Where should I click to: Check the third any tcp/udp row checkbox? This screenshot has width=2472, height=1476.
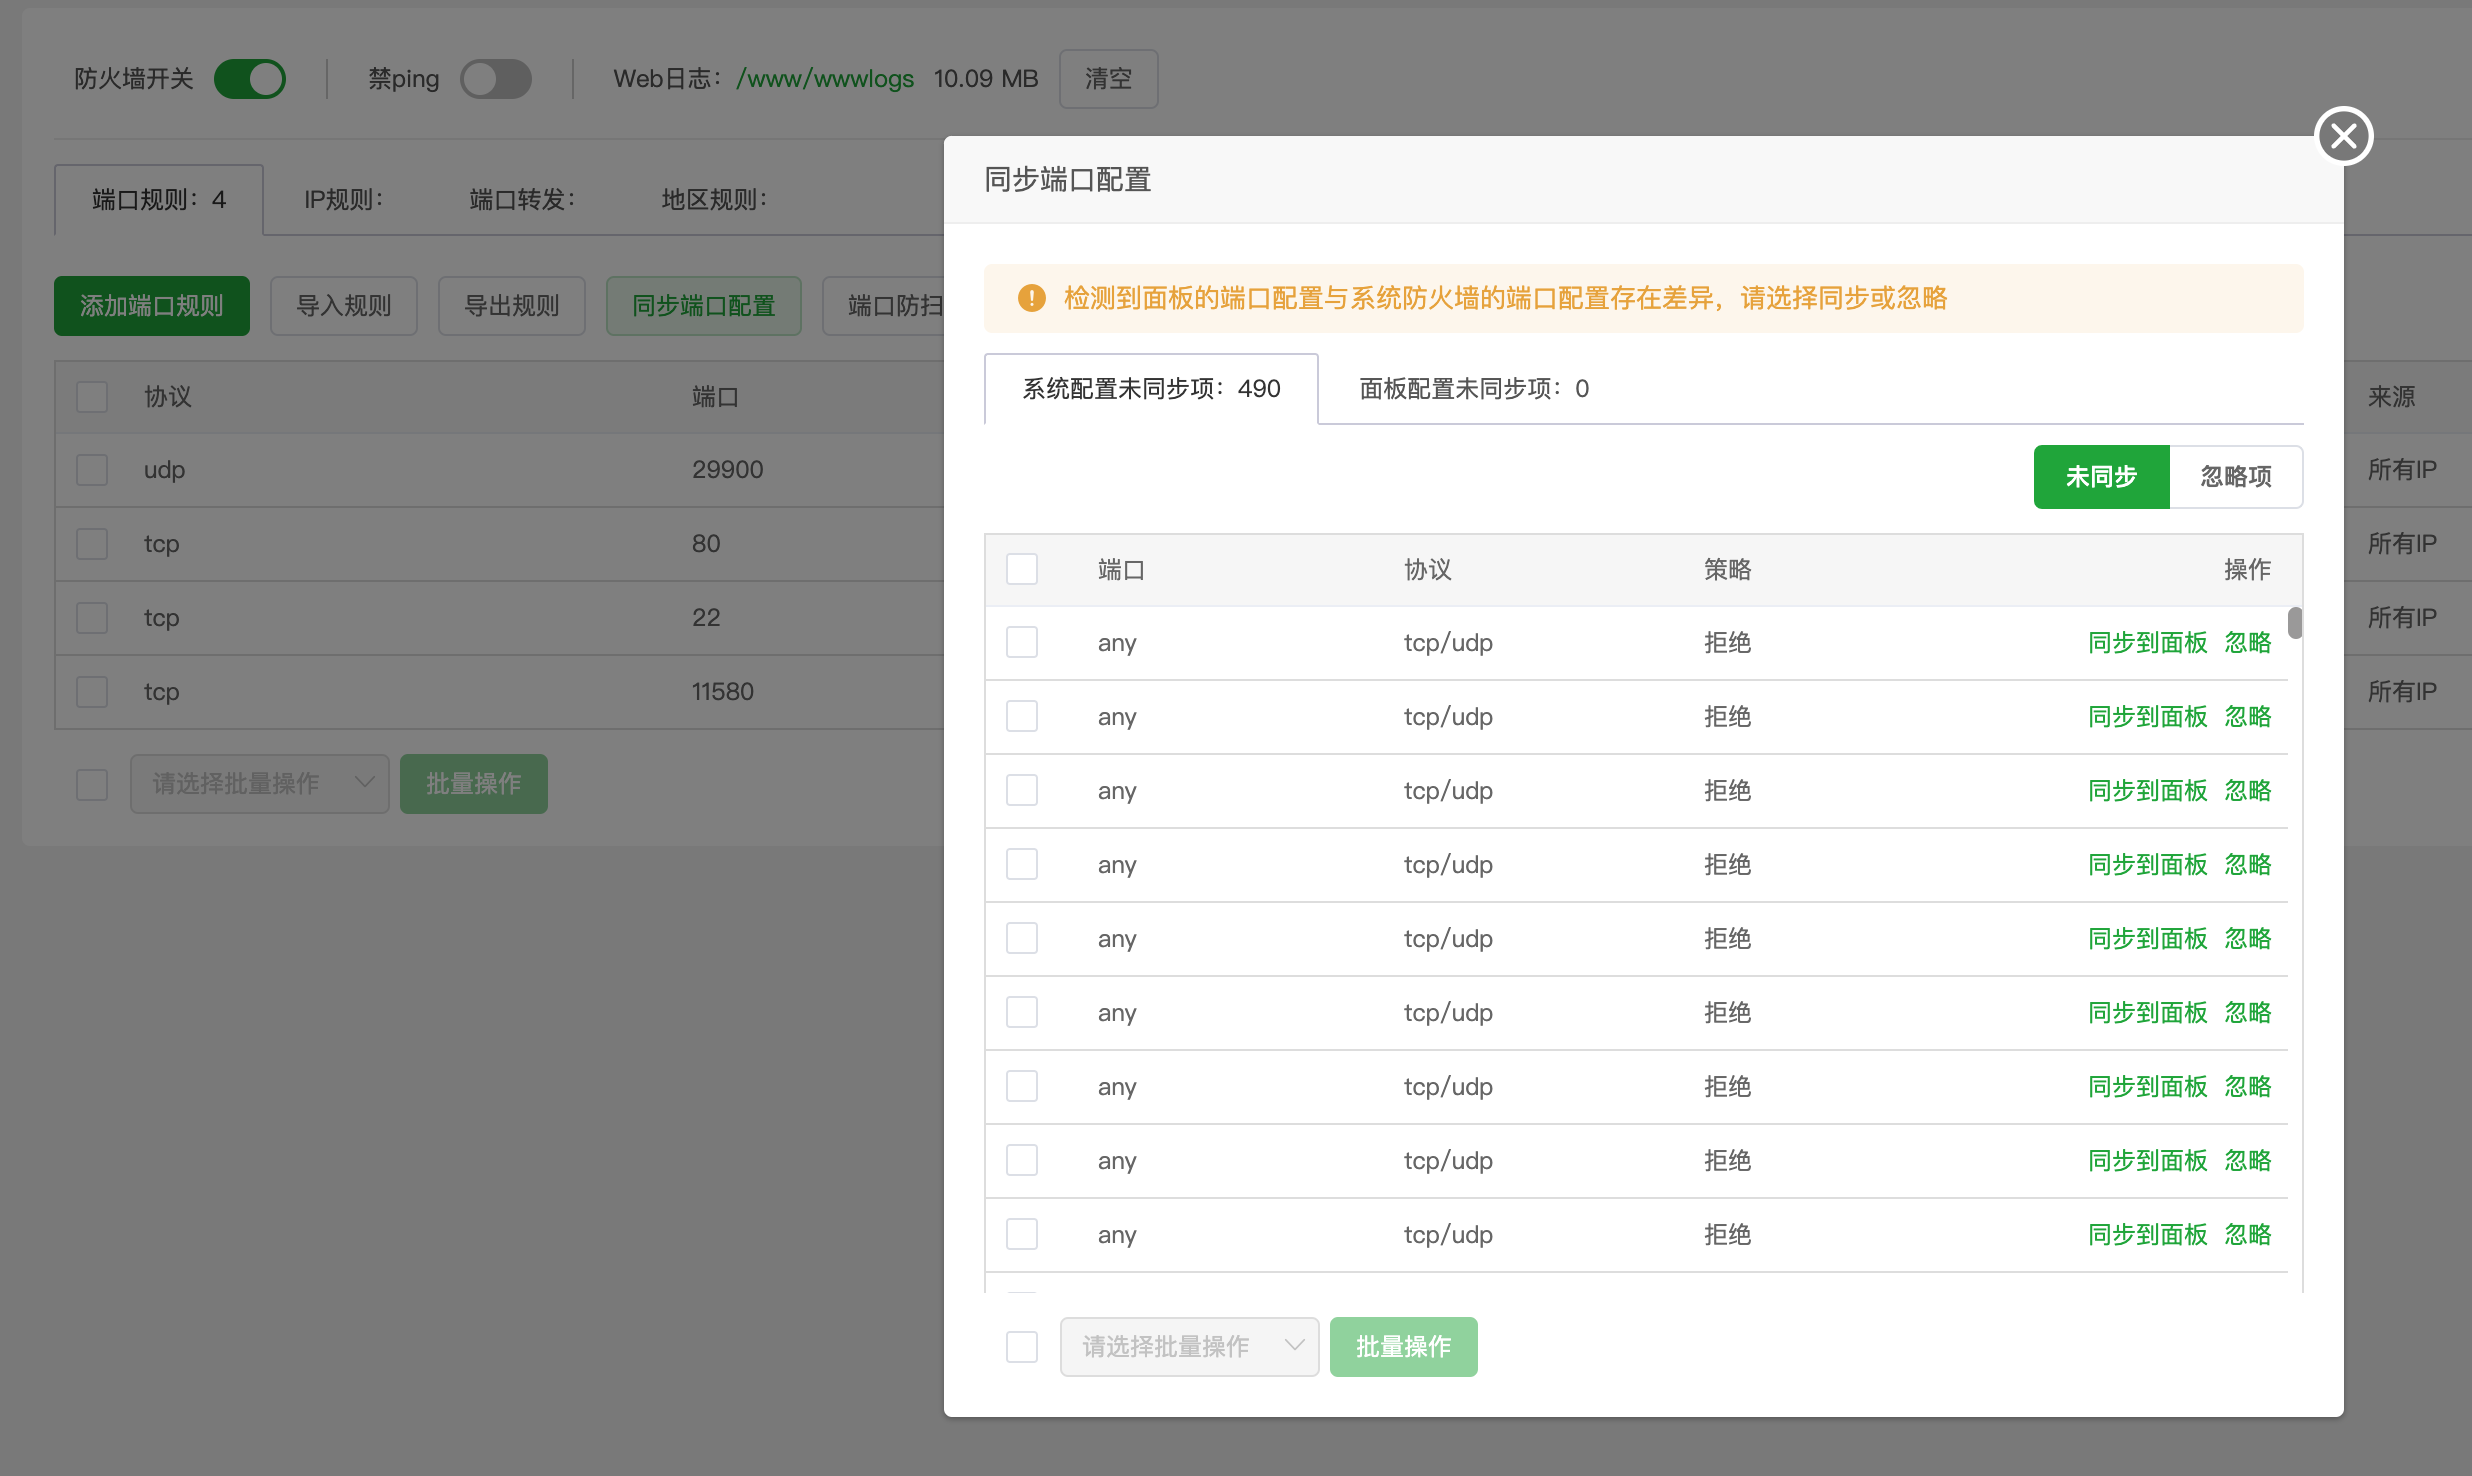pyautogui.click(x=1022, y=790)
